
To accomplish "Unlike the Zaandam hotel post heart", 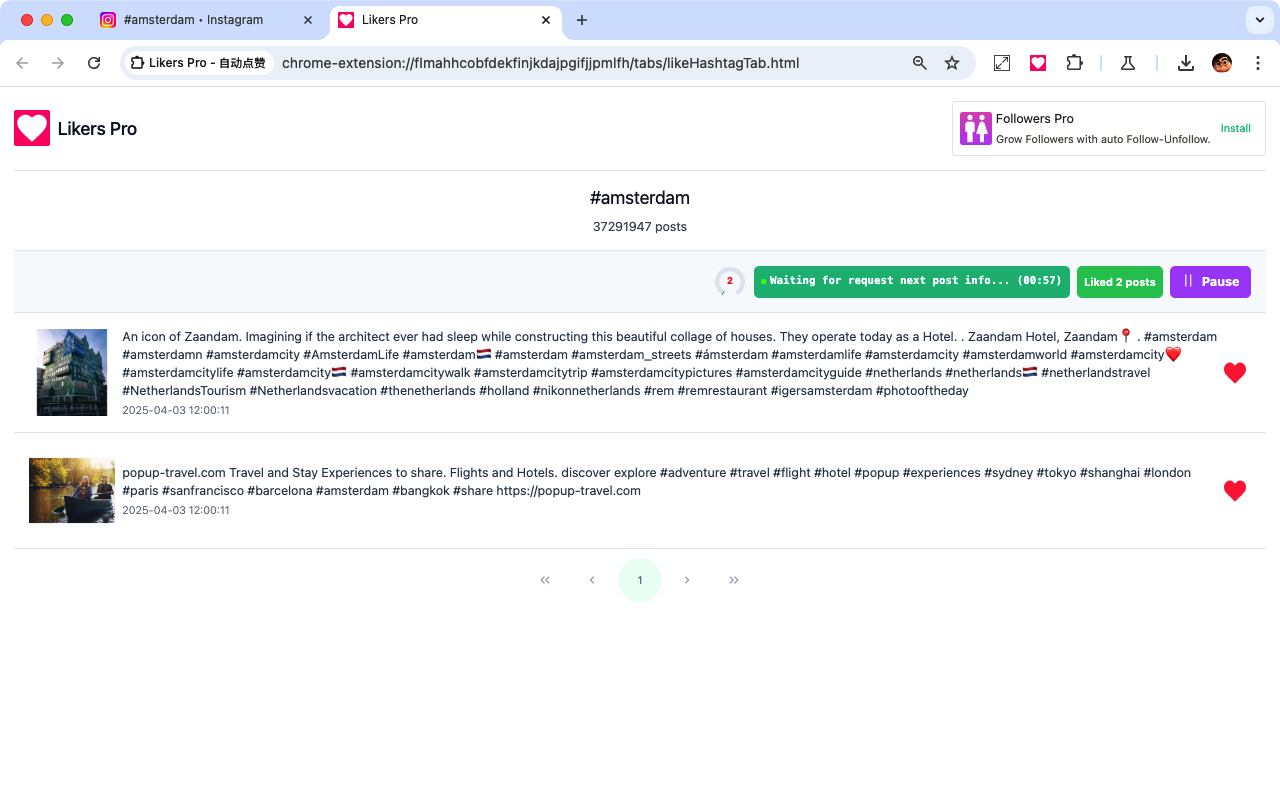I will pyautogui.click(x=1235, y=373).
